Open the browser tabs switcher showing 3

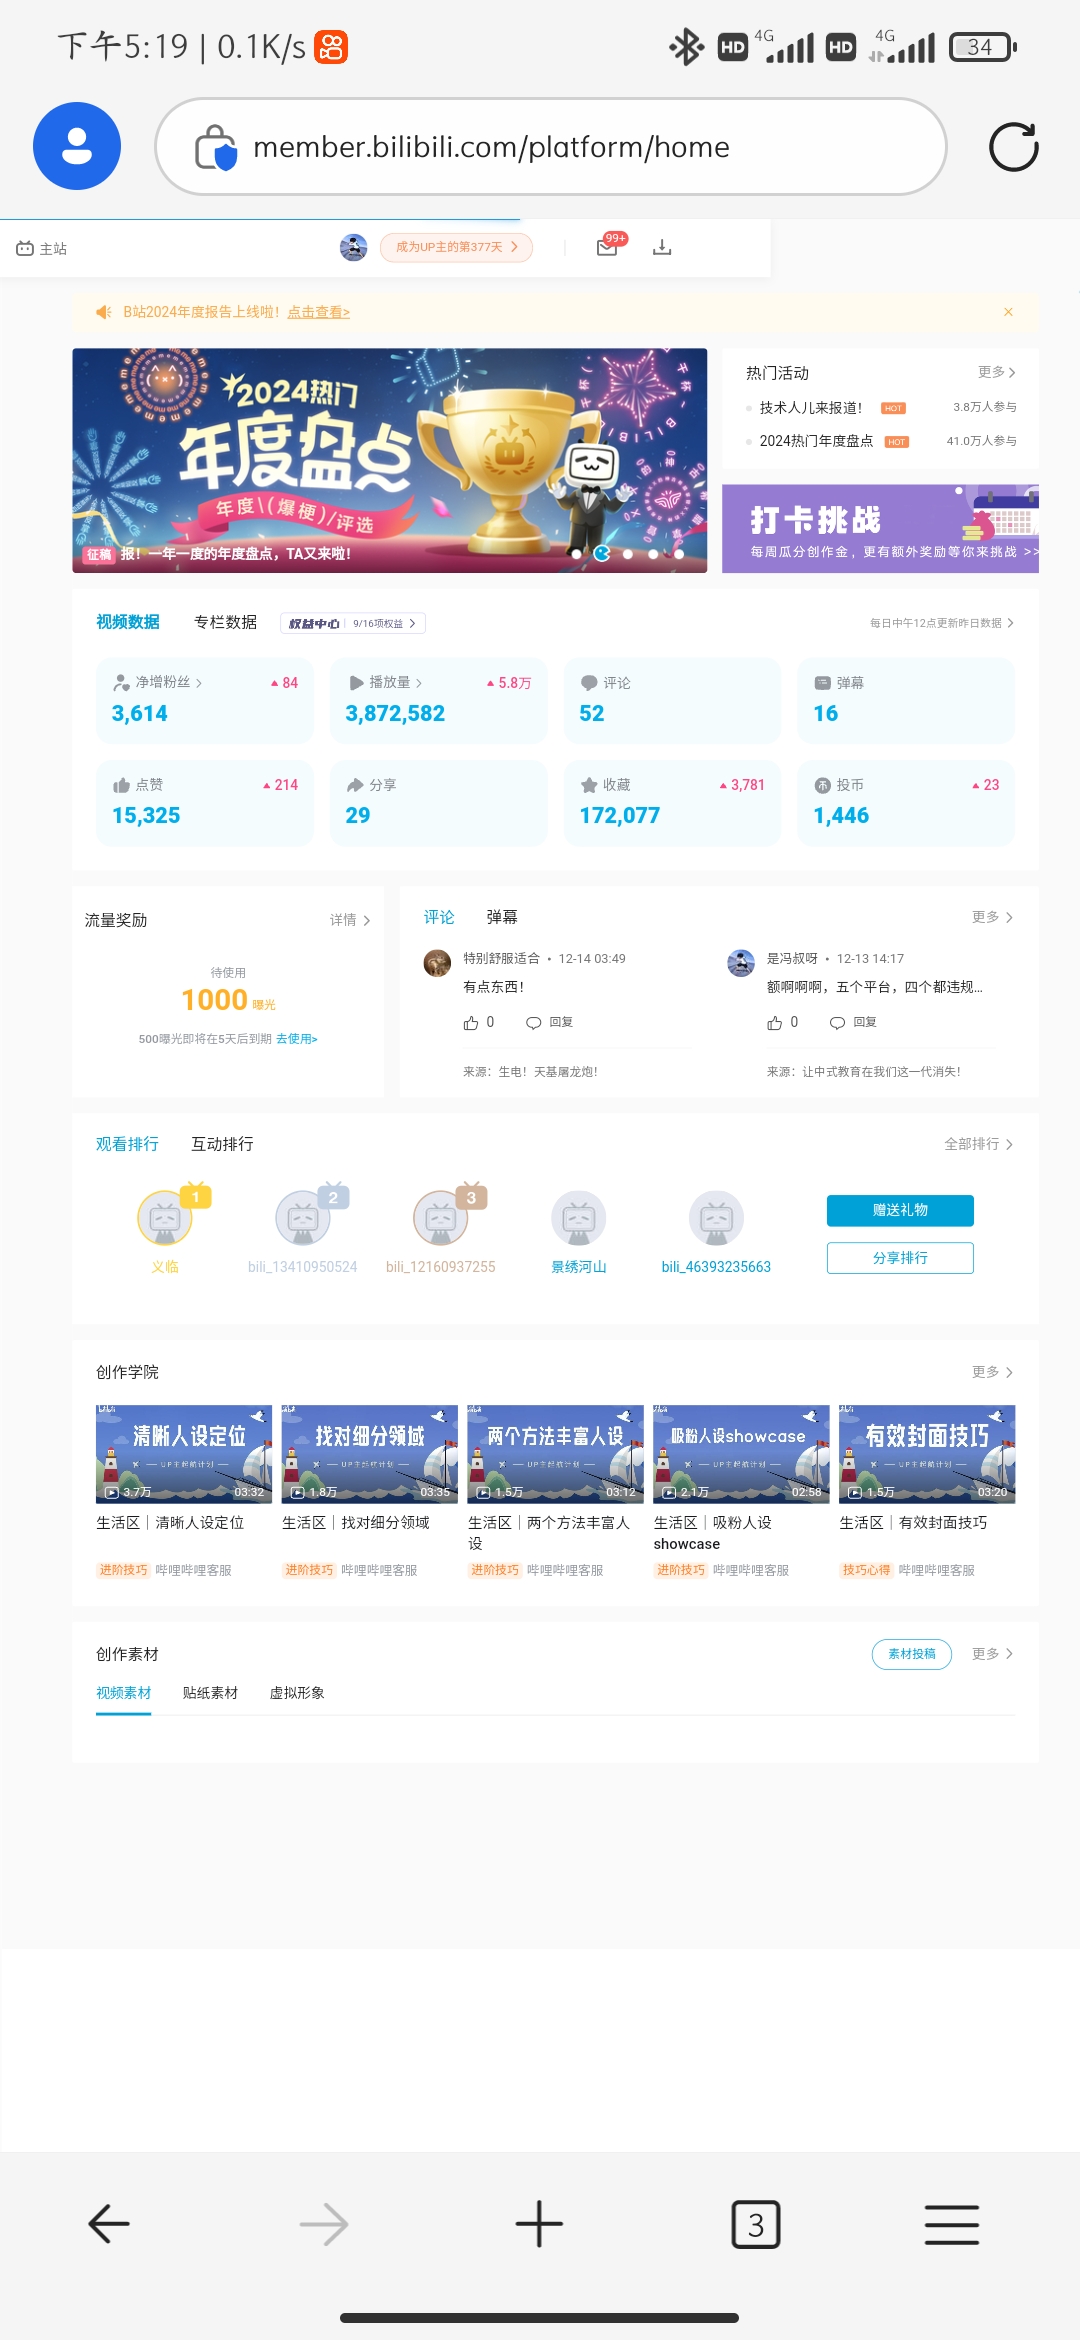point(755,2224)
